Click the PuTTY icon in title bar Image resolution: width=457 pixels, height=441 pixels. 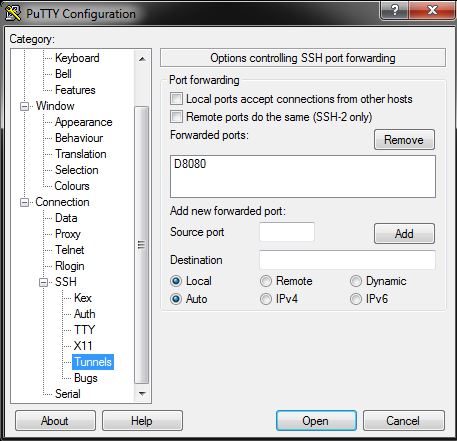13,13
